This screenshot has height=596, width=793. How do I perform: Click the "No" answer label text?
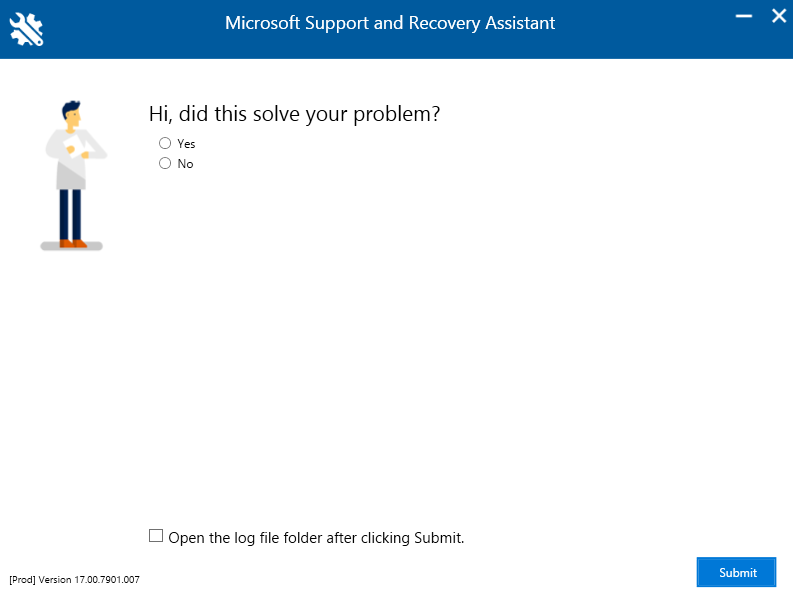(x=185, y=163)
